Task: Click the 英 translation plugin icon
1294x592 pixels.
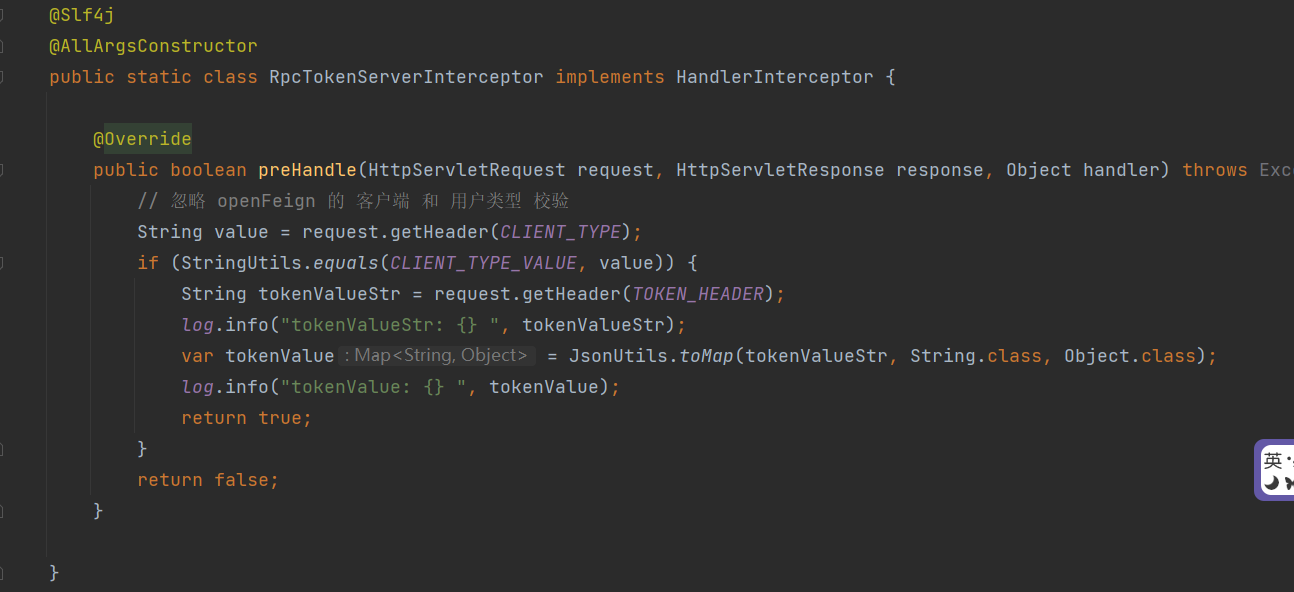Action: click(1272, 460)
